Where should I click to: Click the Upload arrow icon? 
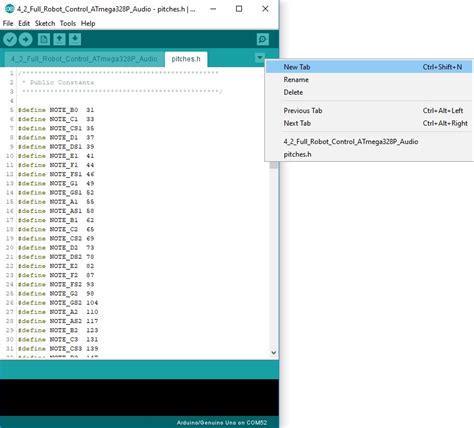click(x=25, y=39)
